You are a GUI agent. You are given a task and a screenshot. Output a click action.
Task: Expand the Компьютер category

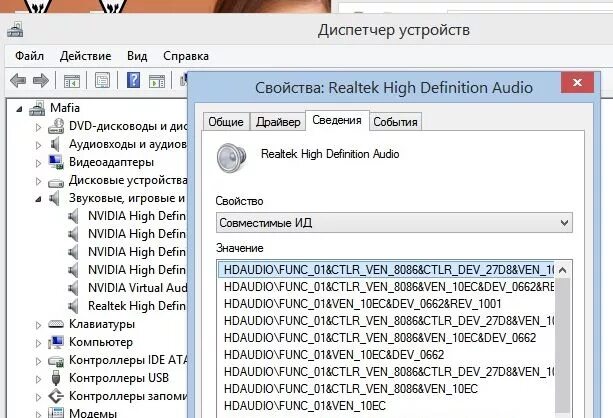(38, 343)
